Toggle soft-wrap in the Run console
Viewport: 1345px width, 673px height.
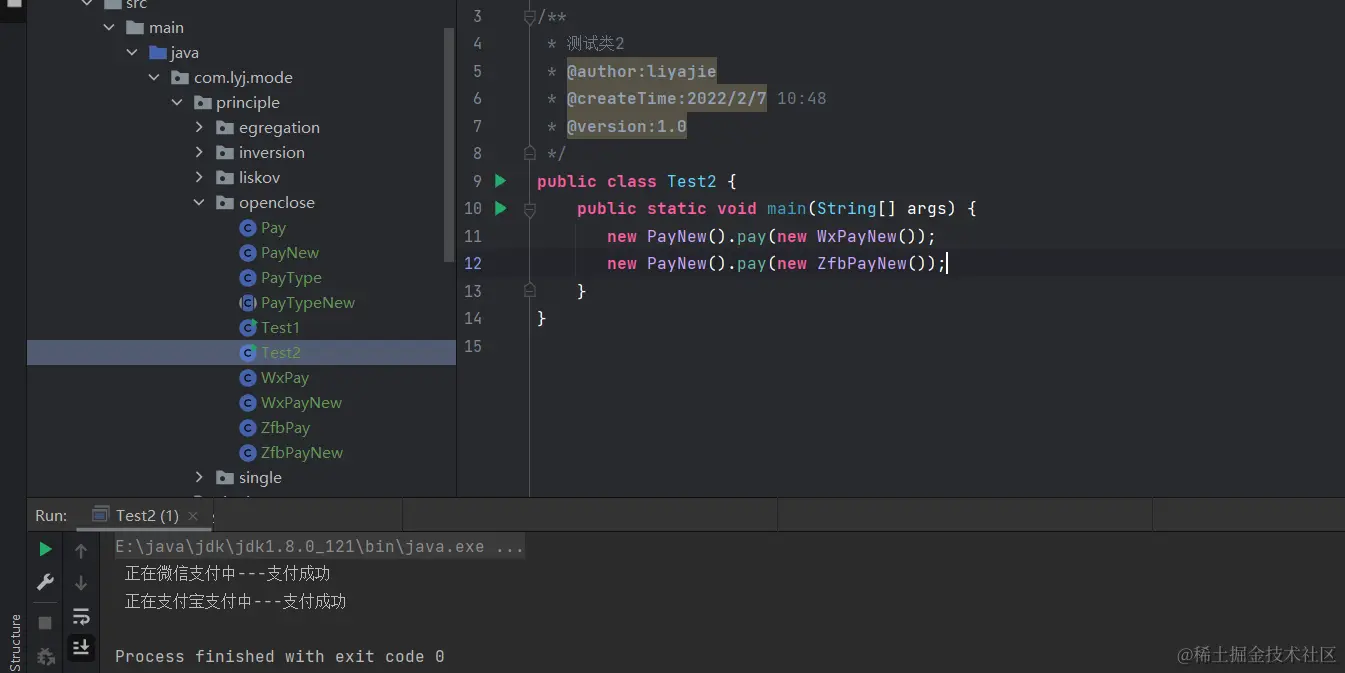click(81, 616)
